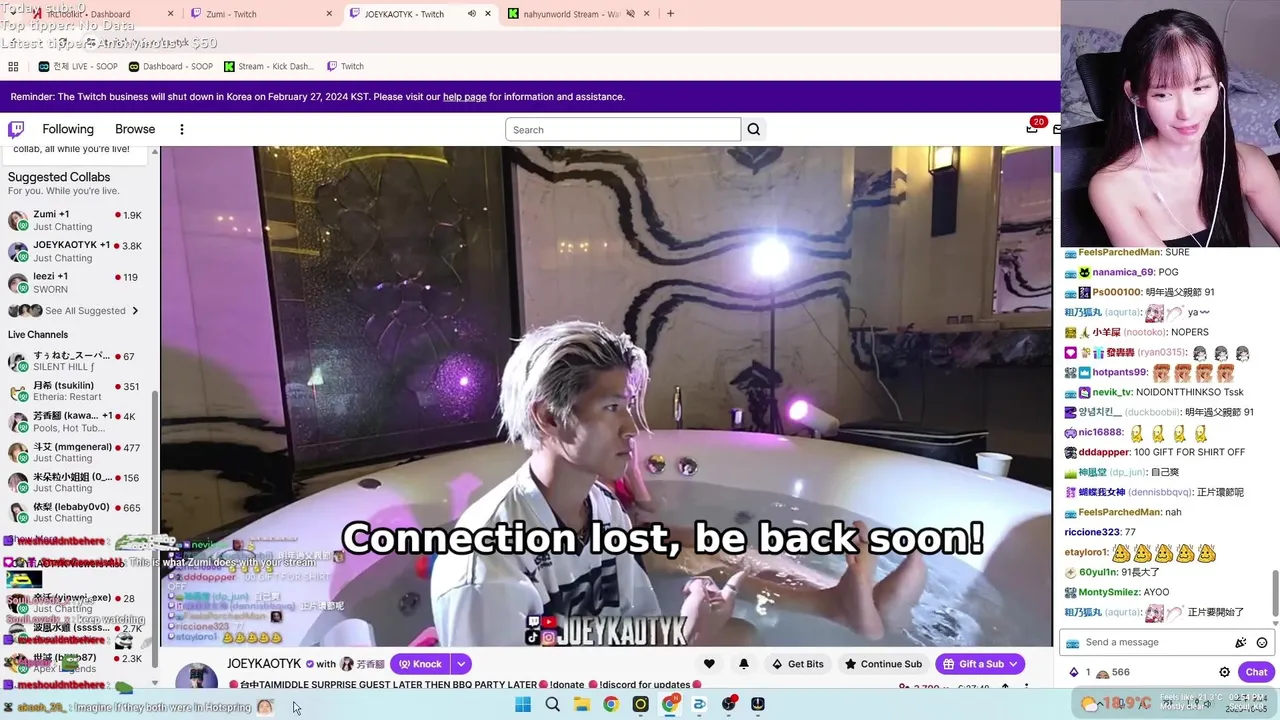The image size is (1280, 720).
Task: Click the Bits balance icon below chat
Action: click(x=1074, y=672)
